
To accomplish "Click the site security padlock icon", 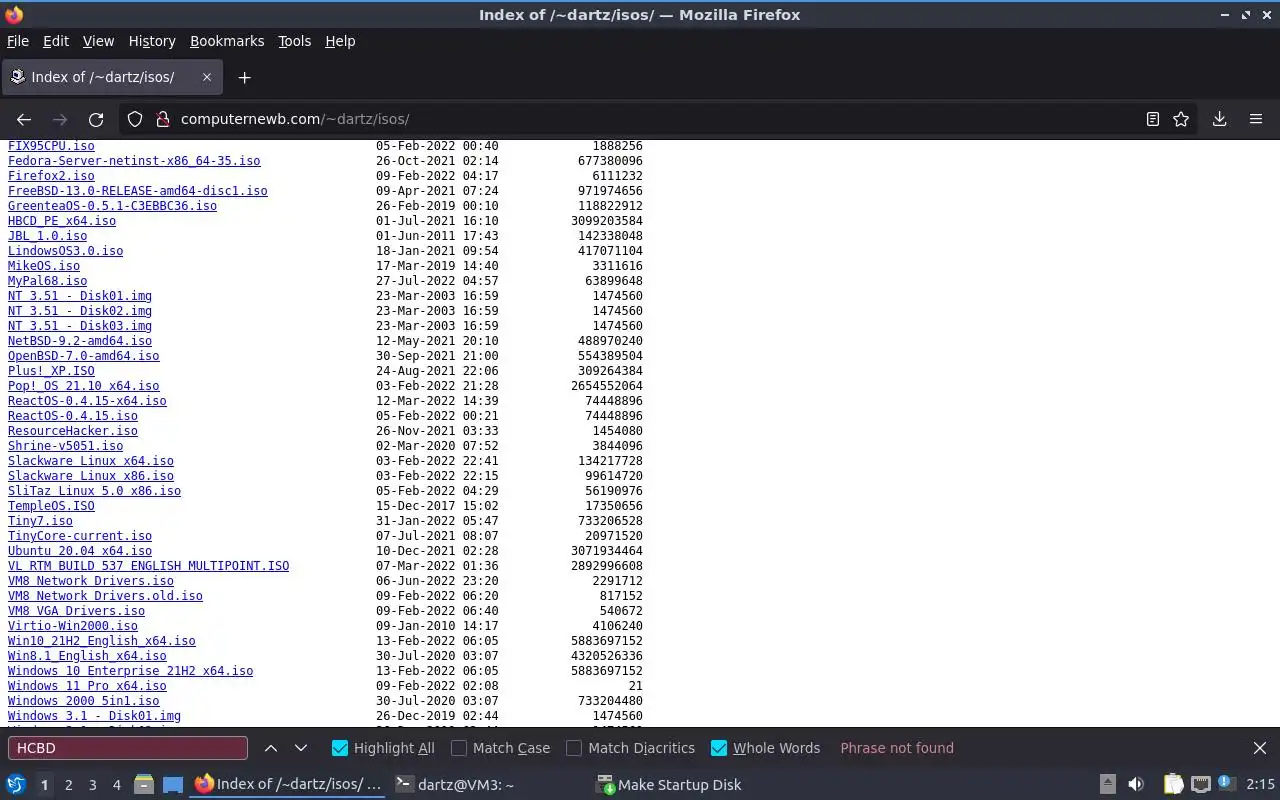I will [x=163, y=119].
